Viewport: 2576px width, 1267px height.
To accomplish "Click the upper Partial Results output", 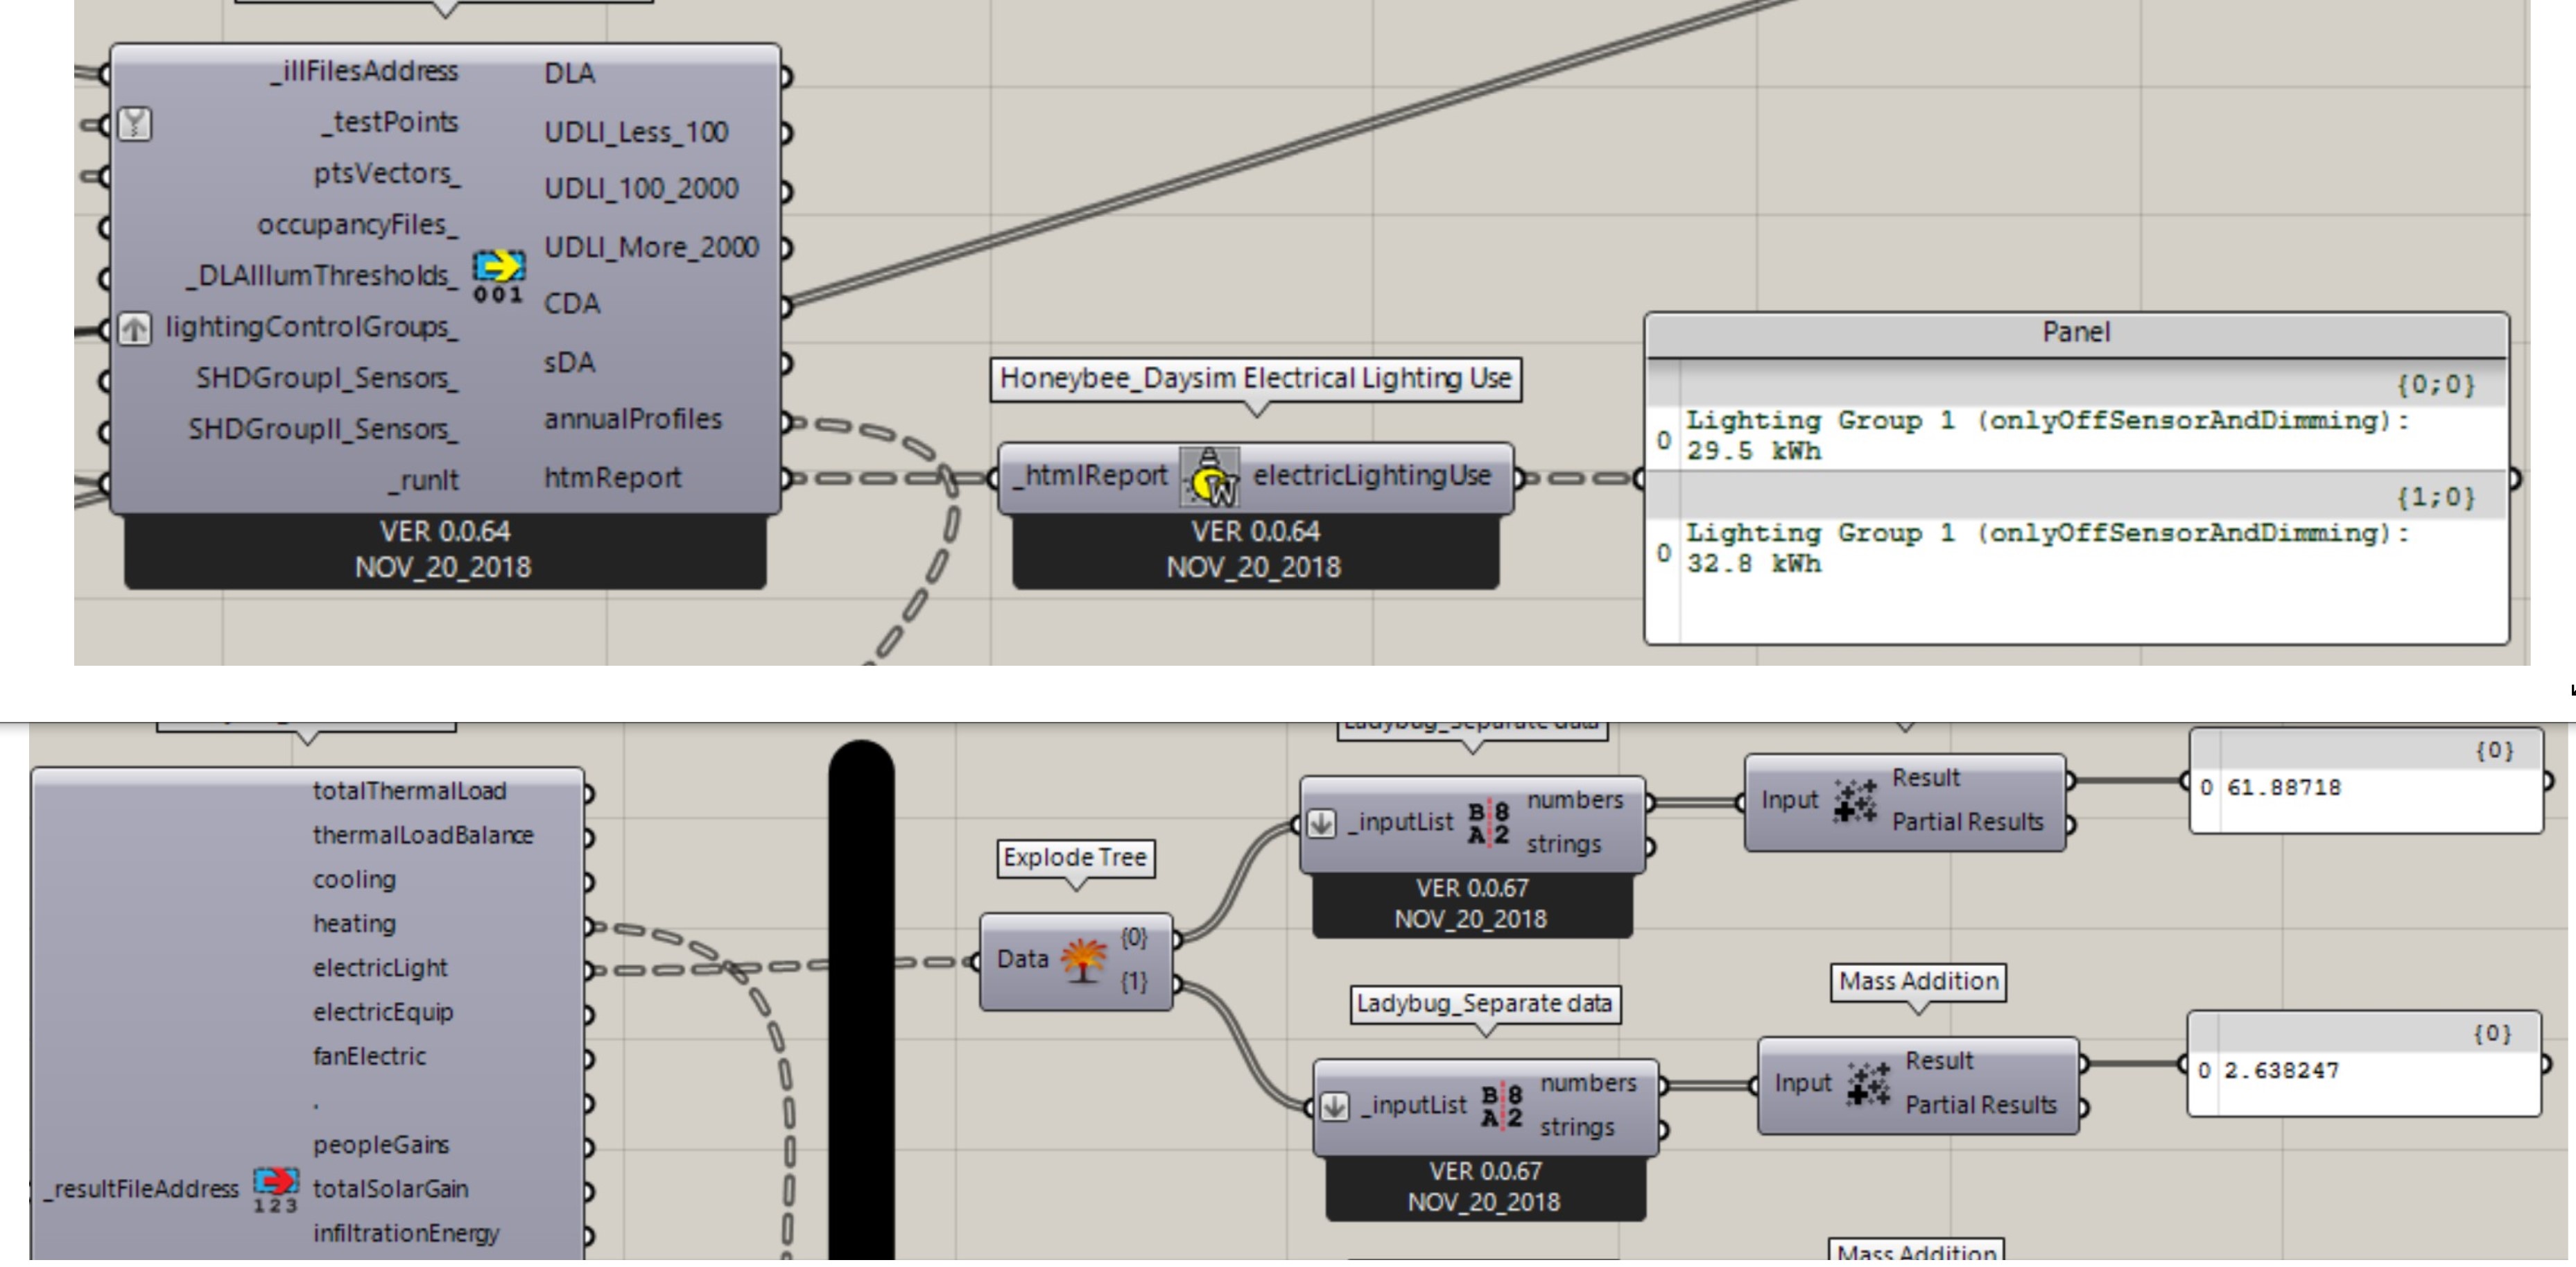I will pos(1967,822).
